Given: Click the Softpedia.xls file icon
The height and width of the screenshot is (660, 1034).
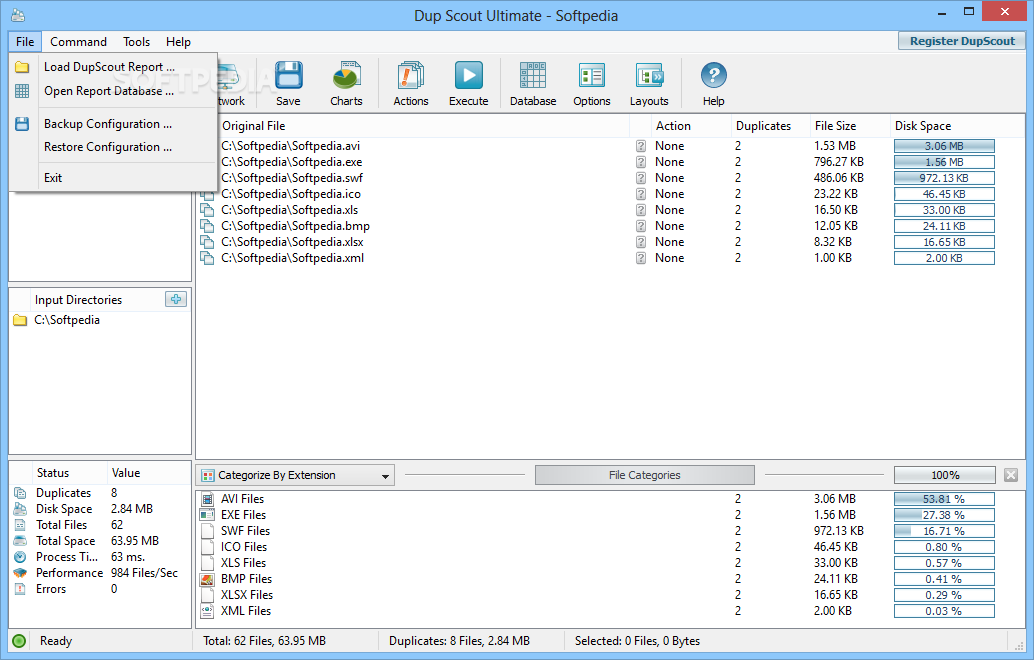Looking at the screenshot, I should pos(207,210).
